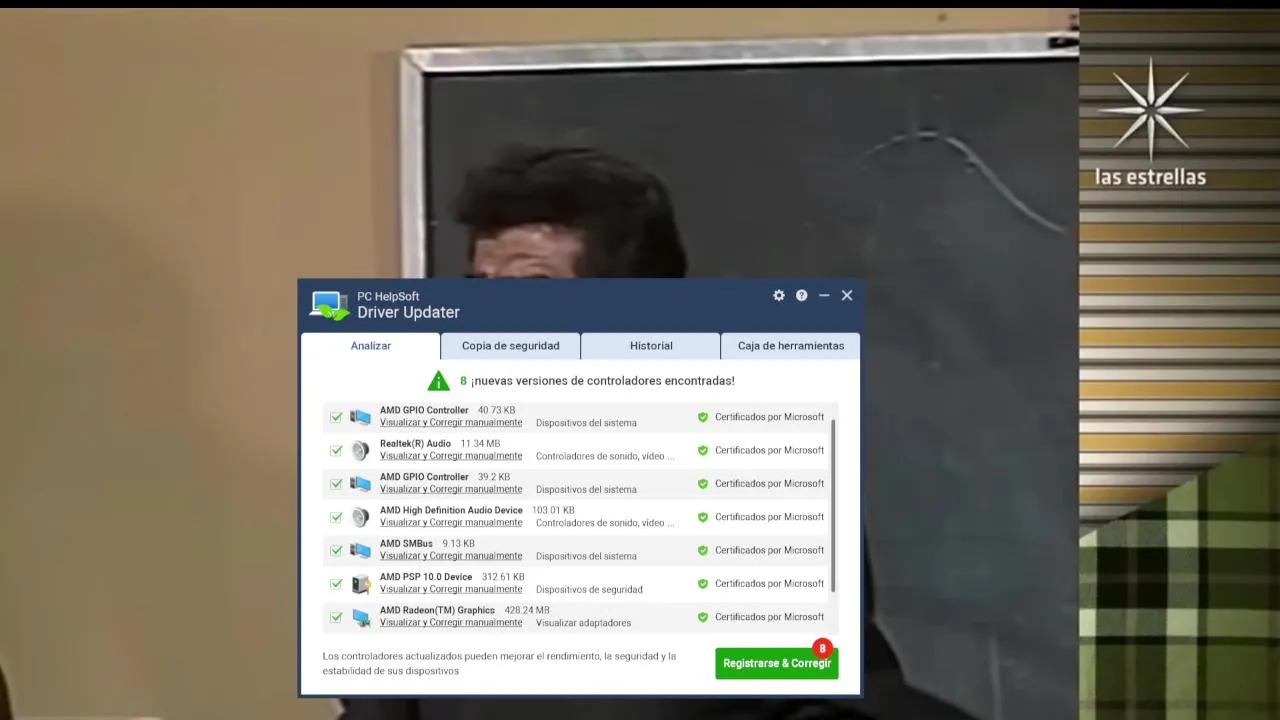This screenshot has height=720, width=1280.
Task: Click the Microsoft certified shield for AMD High Definition Audio
Action: [703, 517]
